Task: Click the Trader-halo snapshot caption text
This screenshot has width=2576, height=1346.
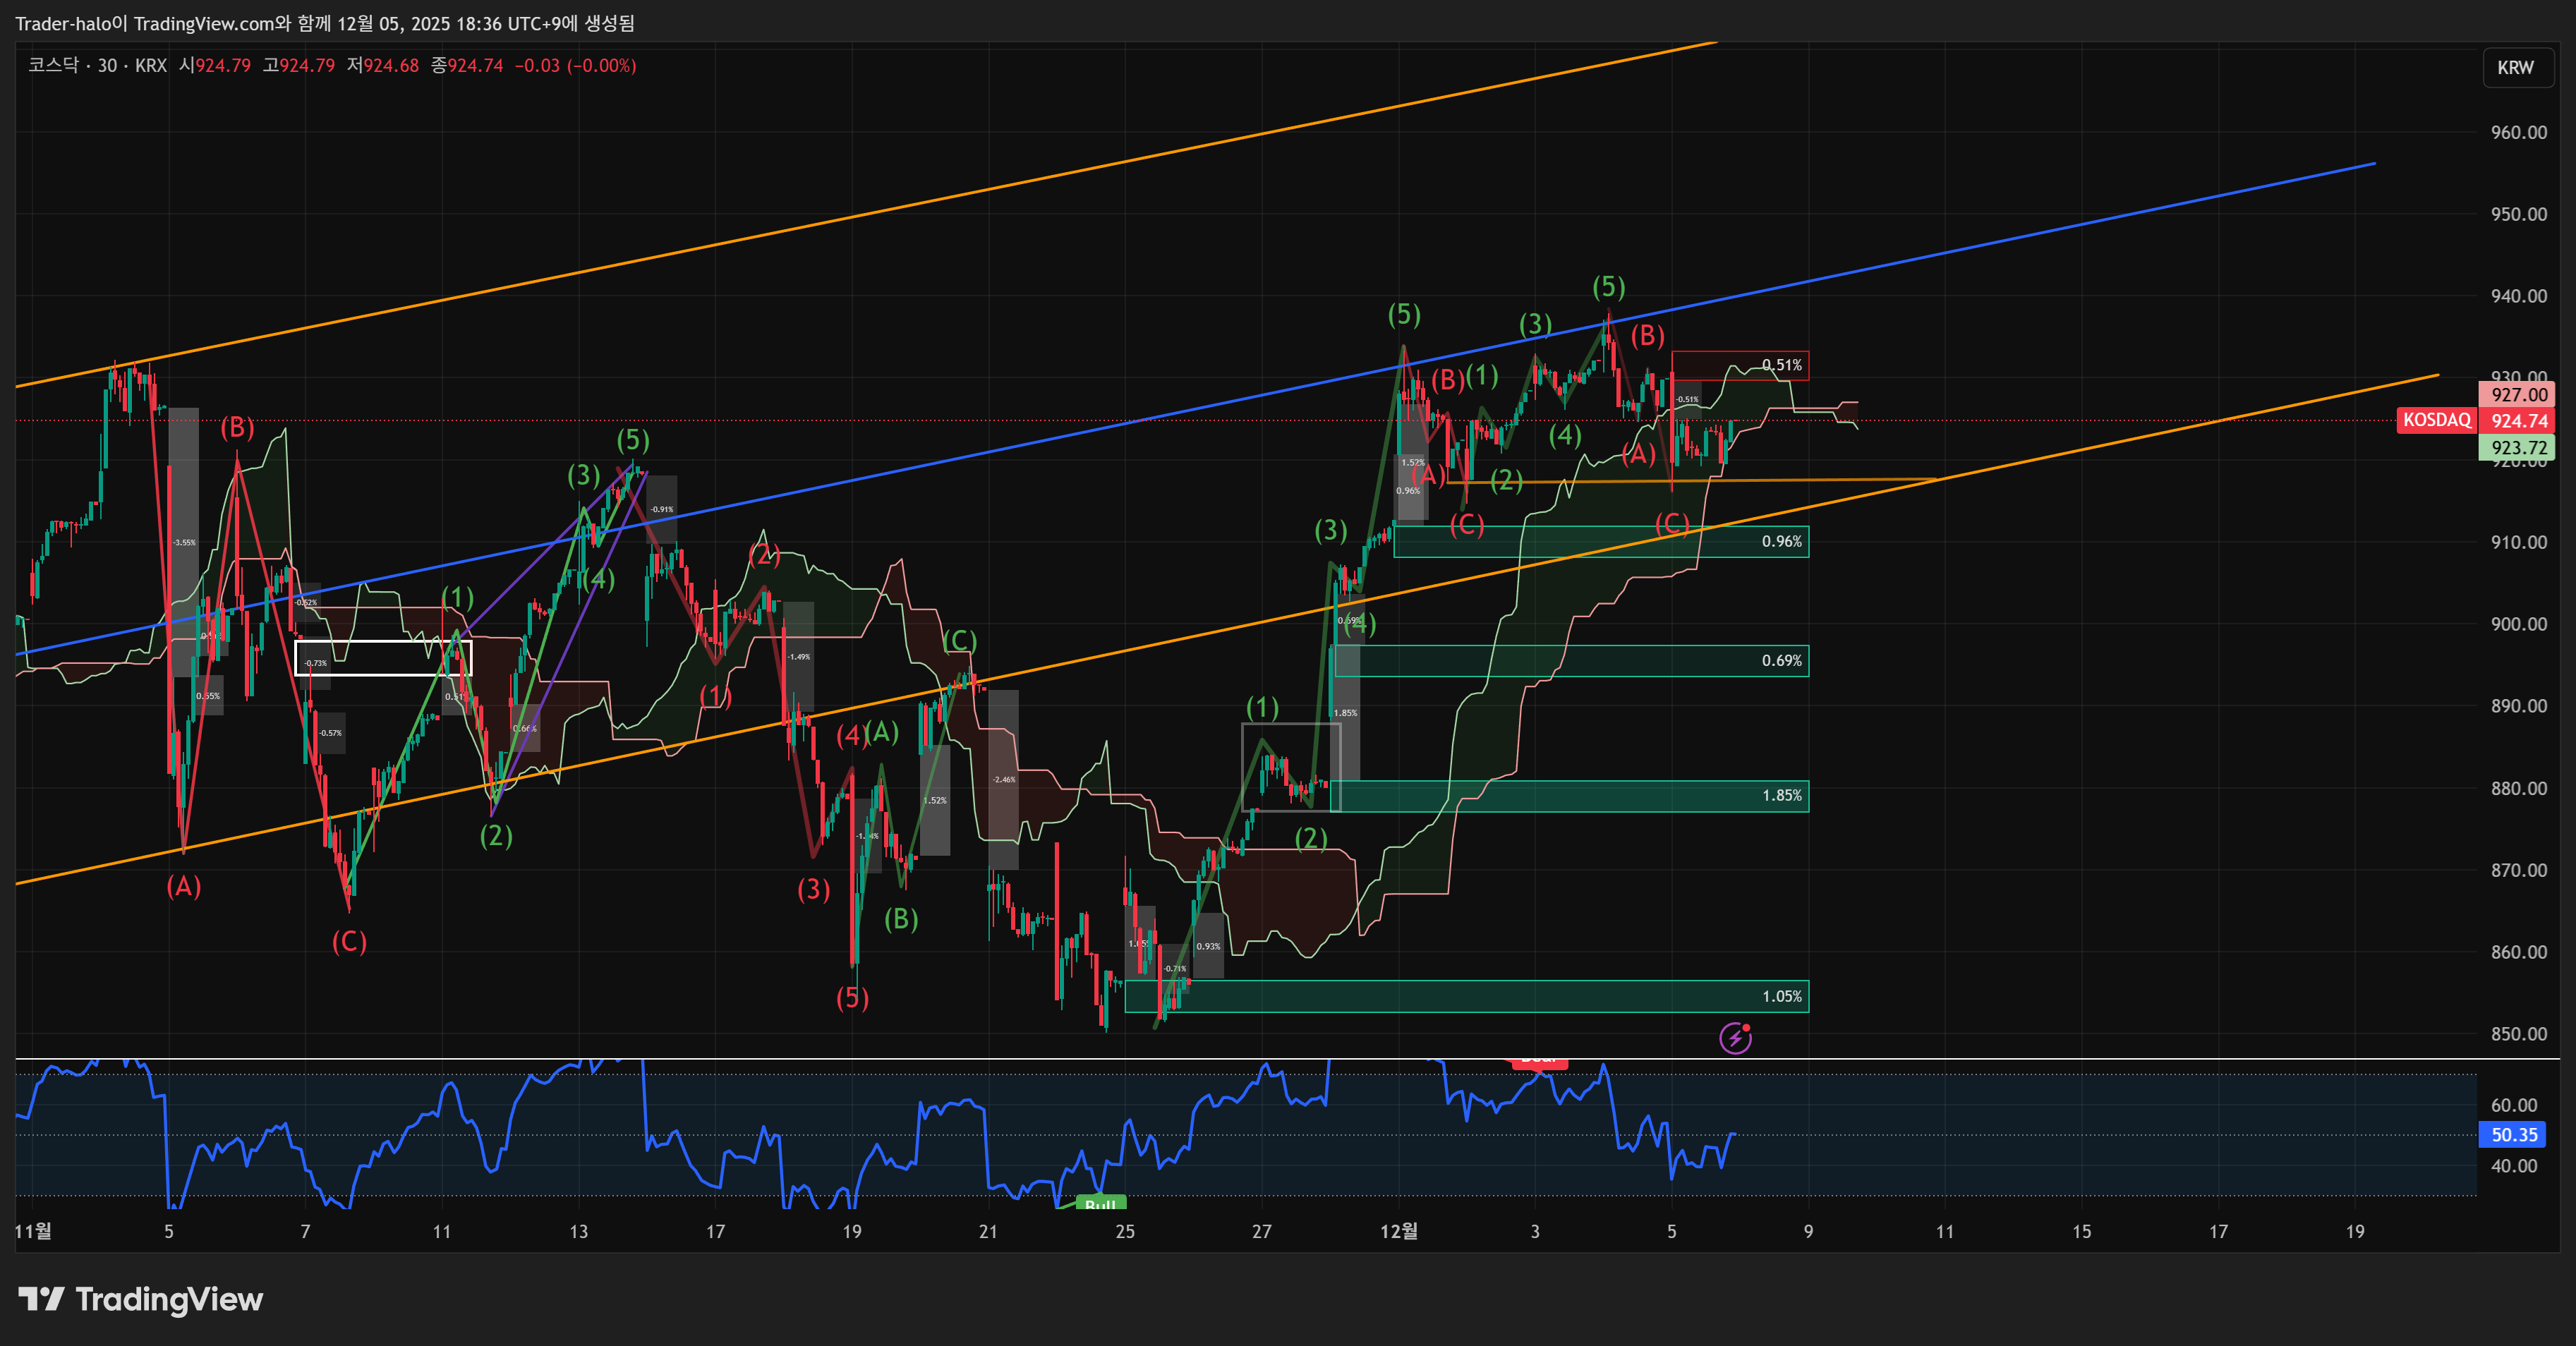Action: click(324, 23)
